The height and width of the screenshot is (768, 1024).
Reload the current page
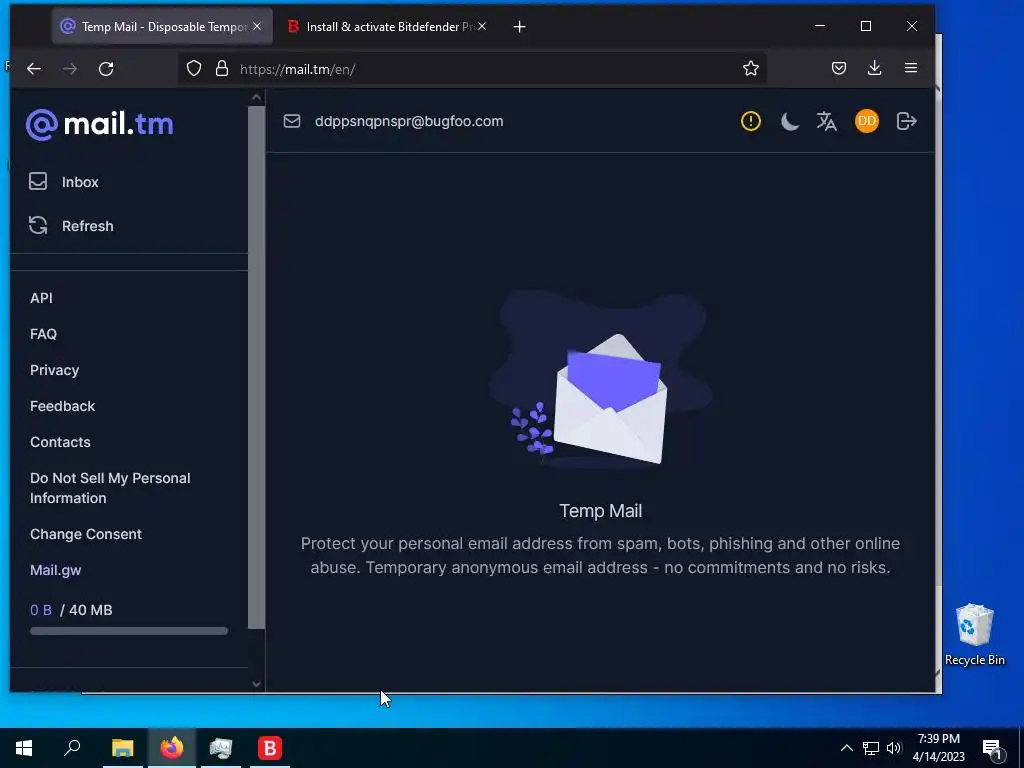(x=106, y=69)
